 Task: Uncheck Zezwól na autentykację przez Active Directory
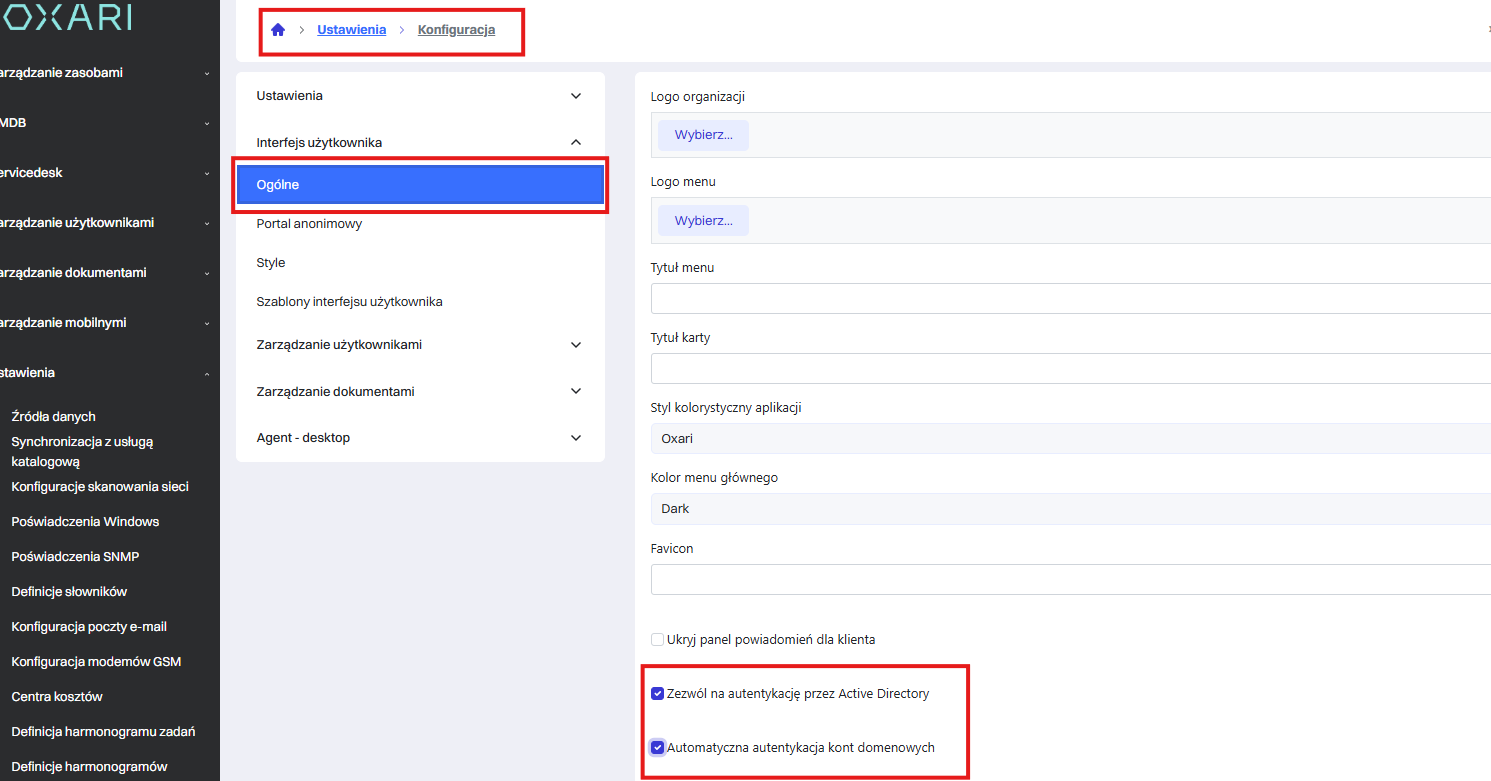(657, 694)
